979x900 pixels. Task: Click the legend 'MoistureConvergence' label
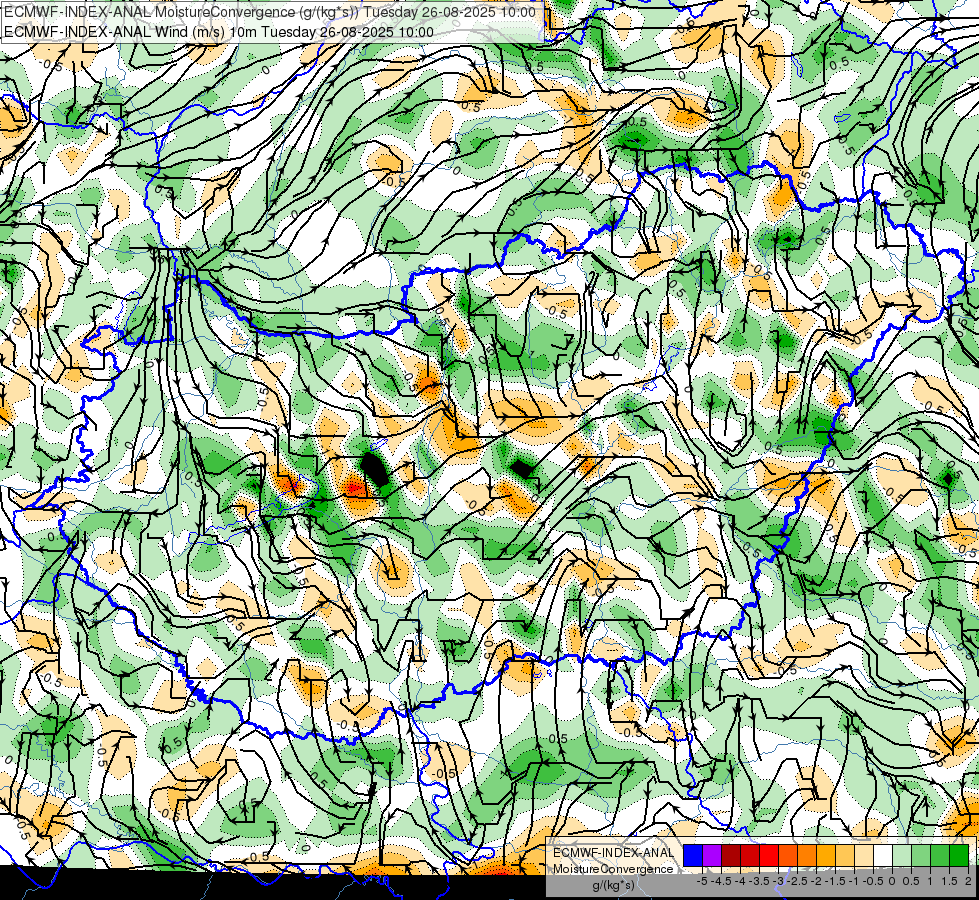pos(613,869)
